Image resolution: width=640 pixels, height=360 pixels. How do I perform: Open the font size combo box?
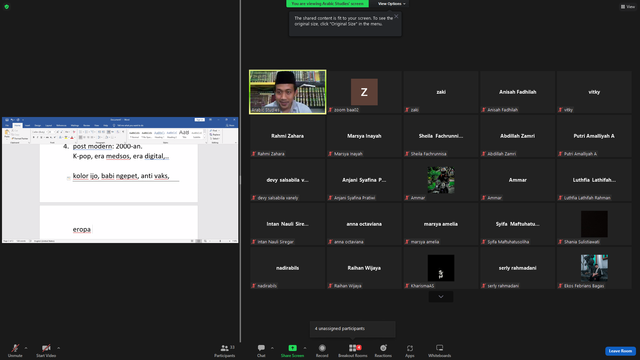(x=51, y=132)
